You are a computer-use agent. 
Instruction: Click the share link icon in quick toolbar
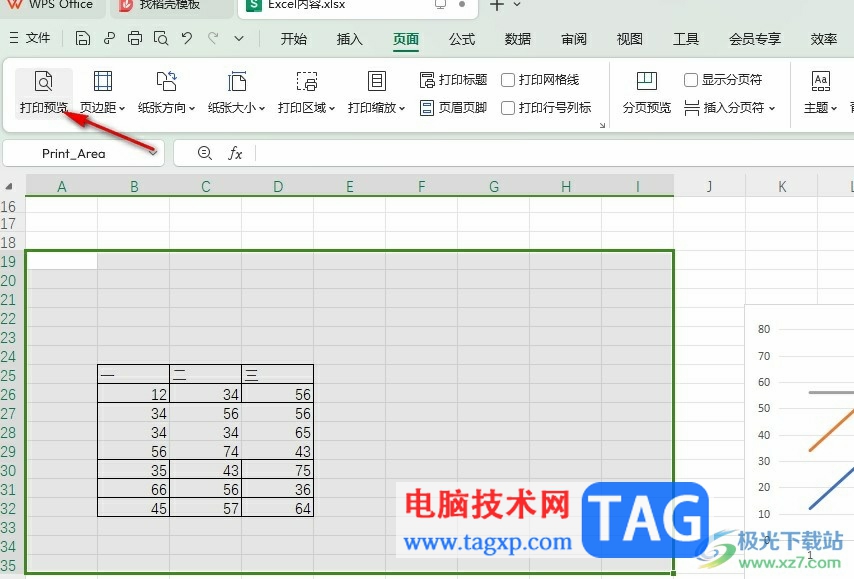pos(109,38)
